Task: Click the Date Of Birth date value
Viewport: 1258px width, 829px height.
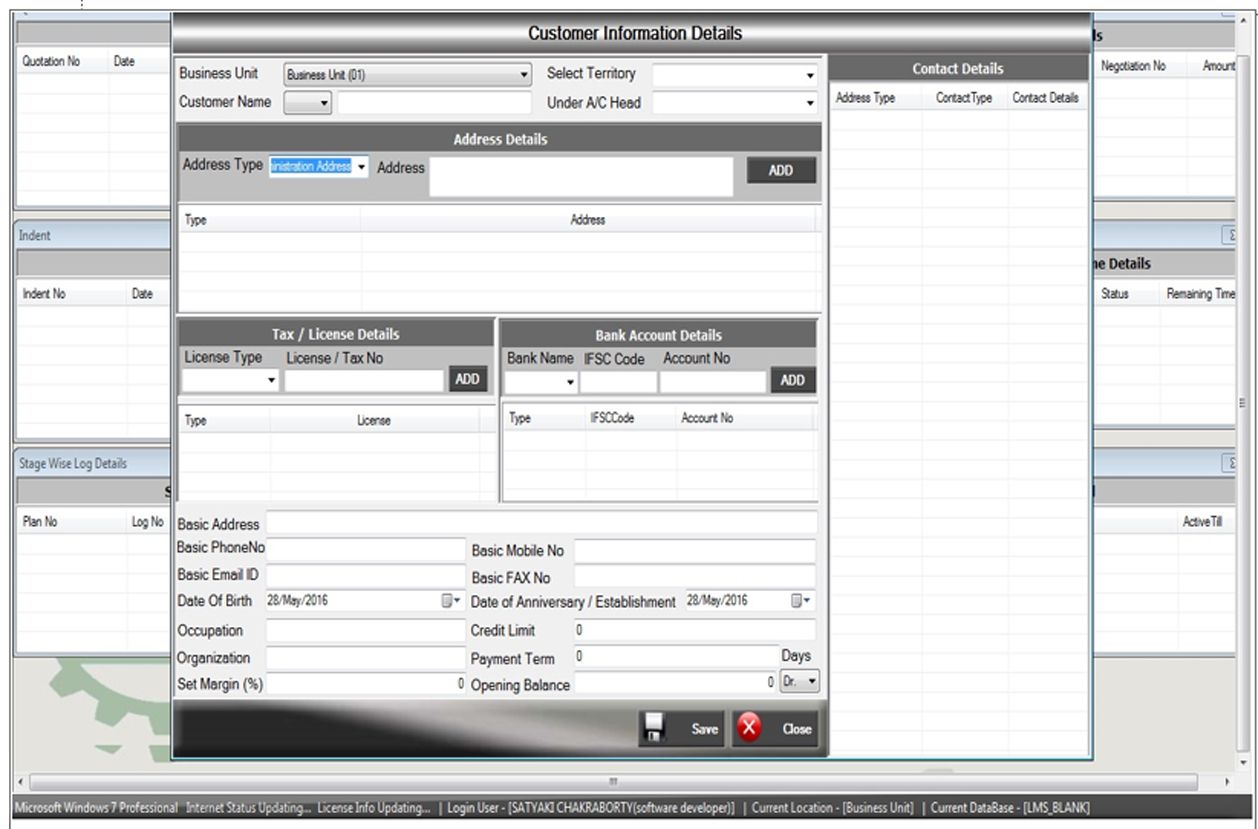Action: 298,601
